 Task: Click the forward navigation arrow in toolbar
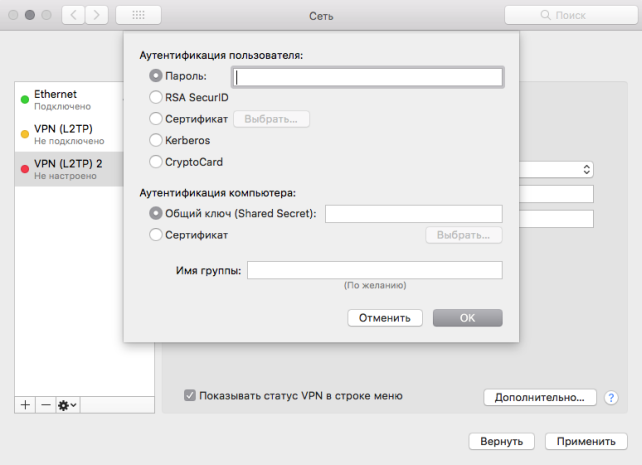pyautogui.click(x=99, y=16)
